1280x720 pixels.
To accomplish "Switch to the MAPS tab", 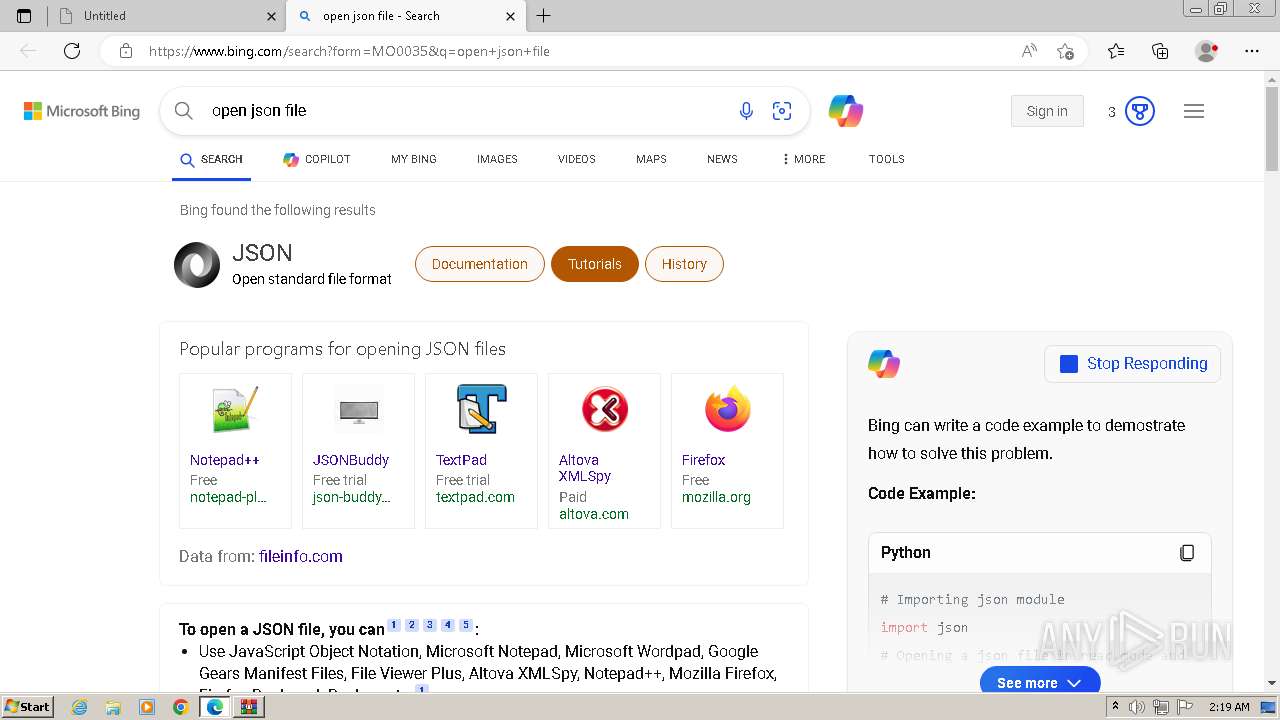I will click(651, 159).
